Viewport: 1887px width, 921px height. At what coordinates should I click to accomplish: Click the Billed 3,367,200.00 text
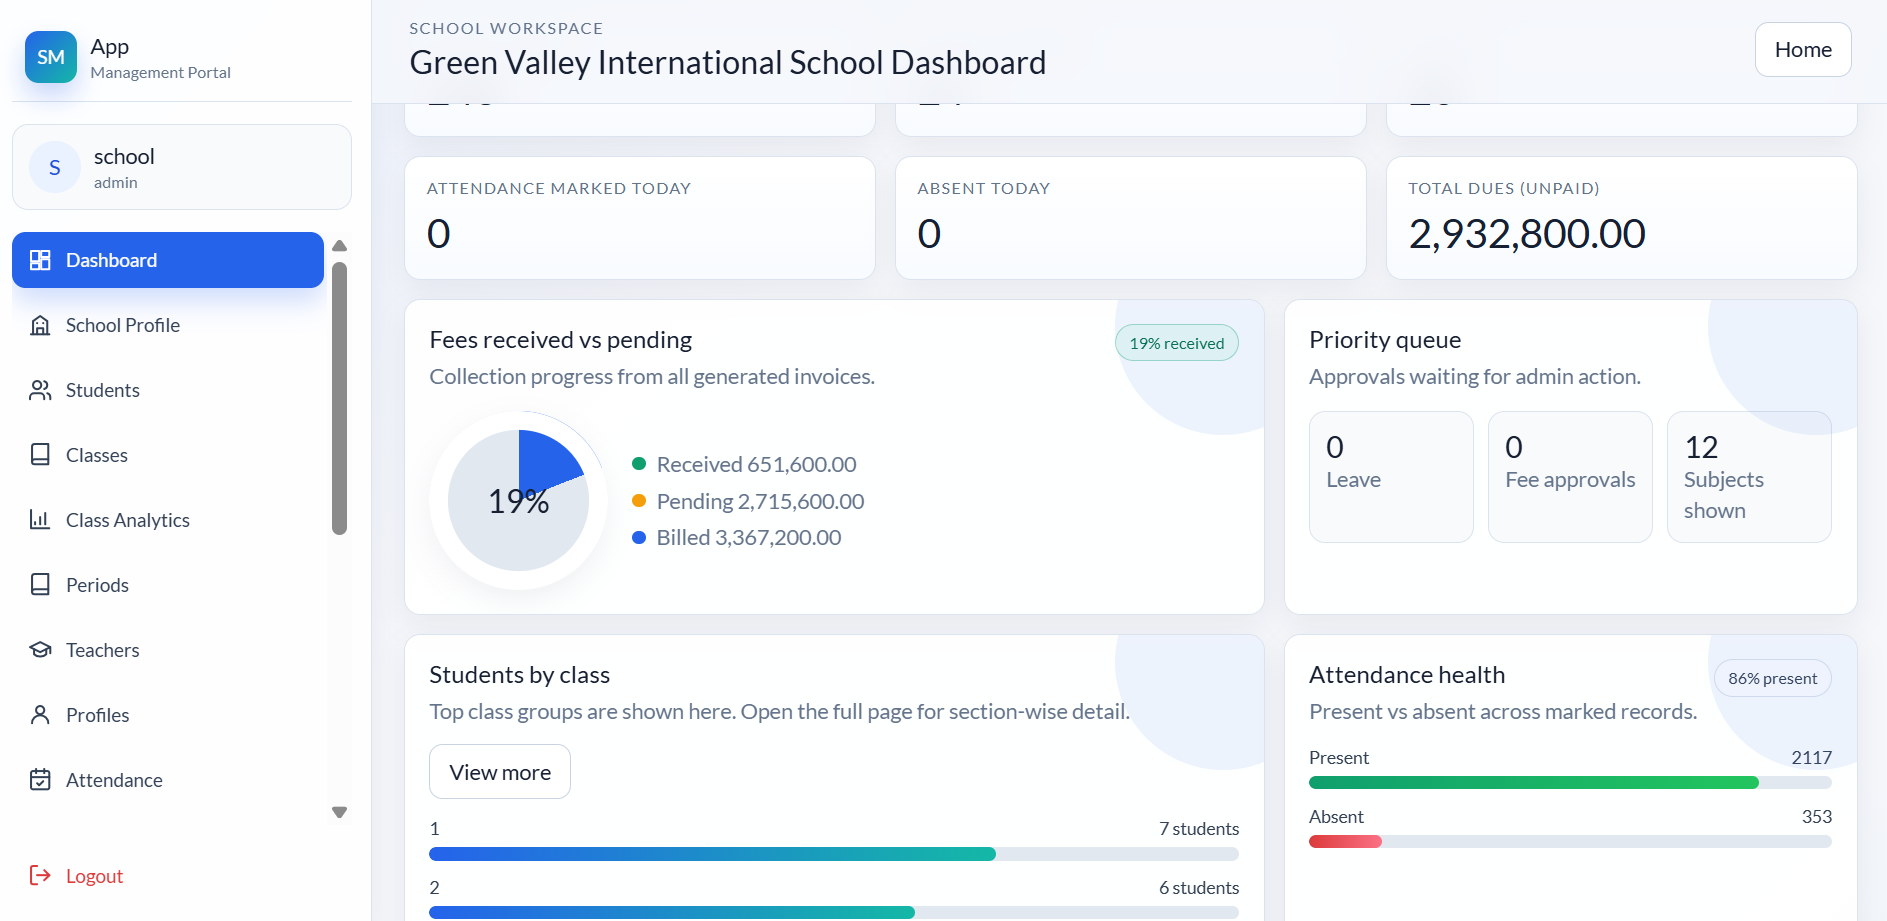pos(749,538)
